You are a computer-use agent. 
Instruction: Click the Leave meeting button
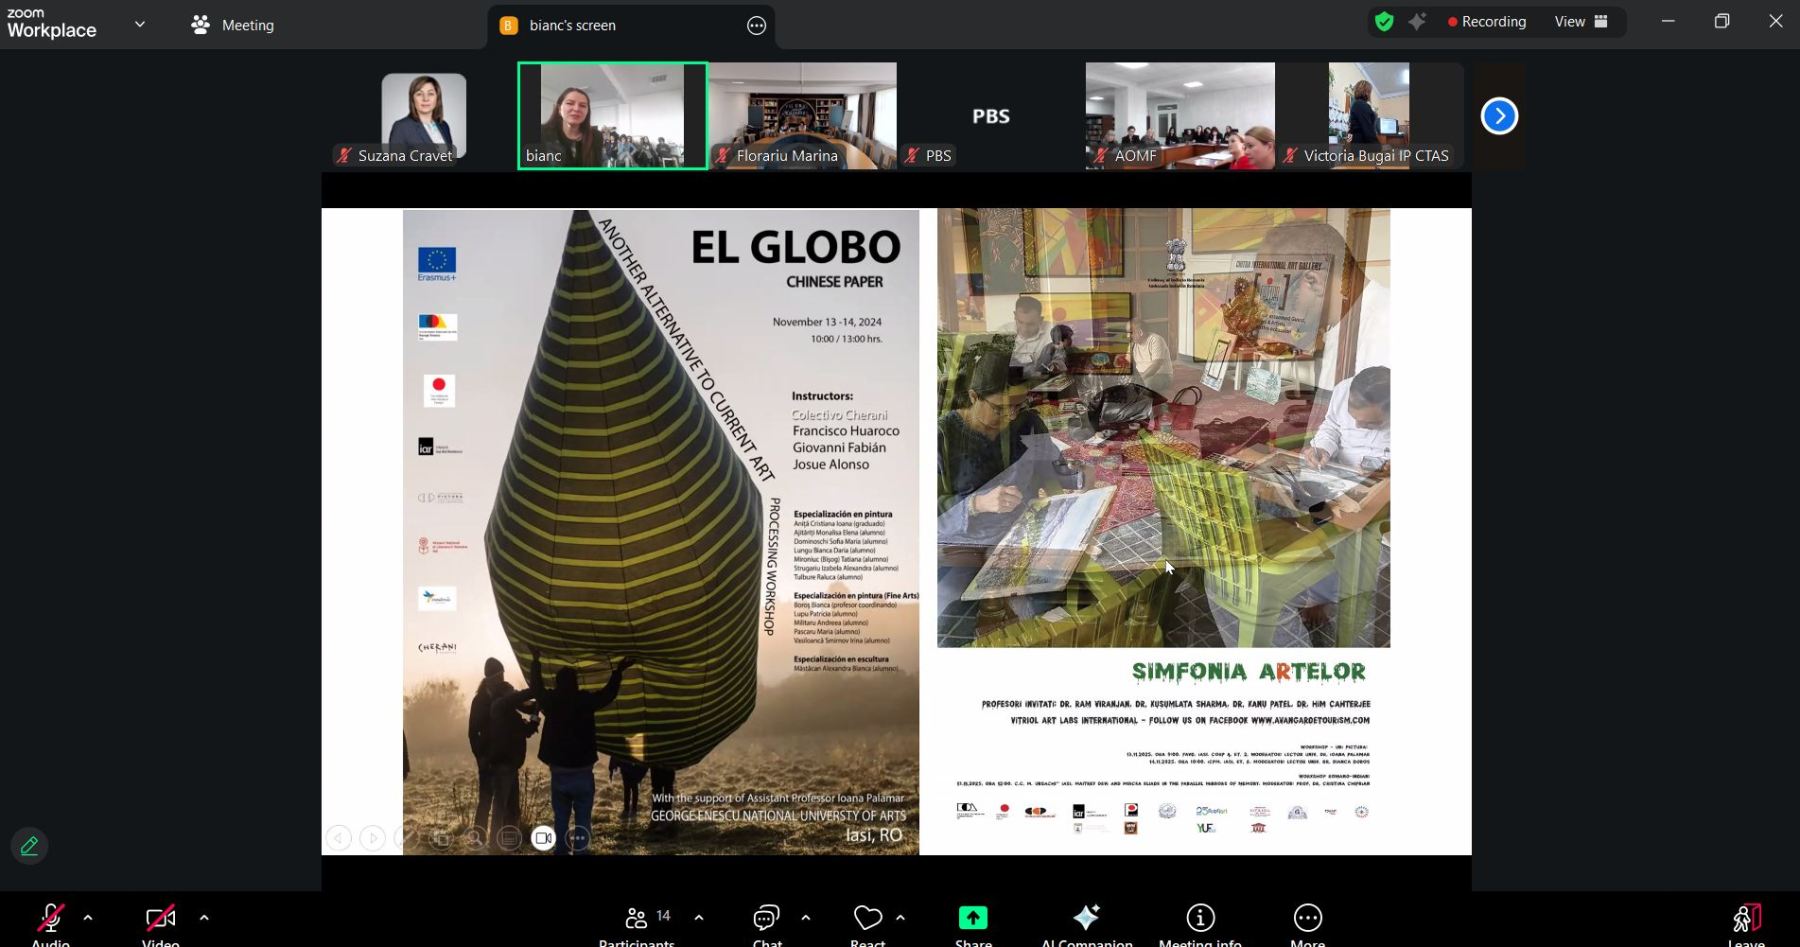[1746, 920]
